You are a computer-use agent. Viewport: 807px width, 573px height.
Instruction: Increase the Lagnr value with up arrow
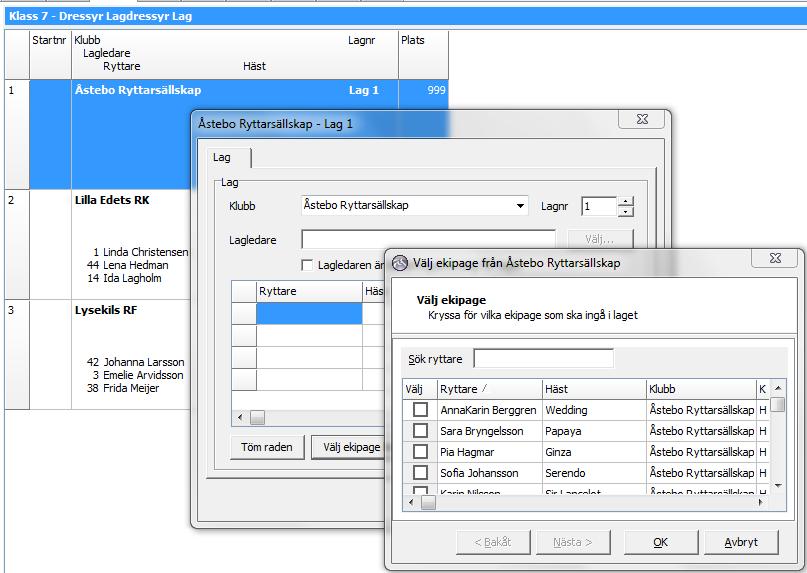coord(625,201)
